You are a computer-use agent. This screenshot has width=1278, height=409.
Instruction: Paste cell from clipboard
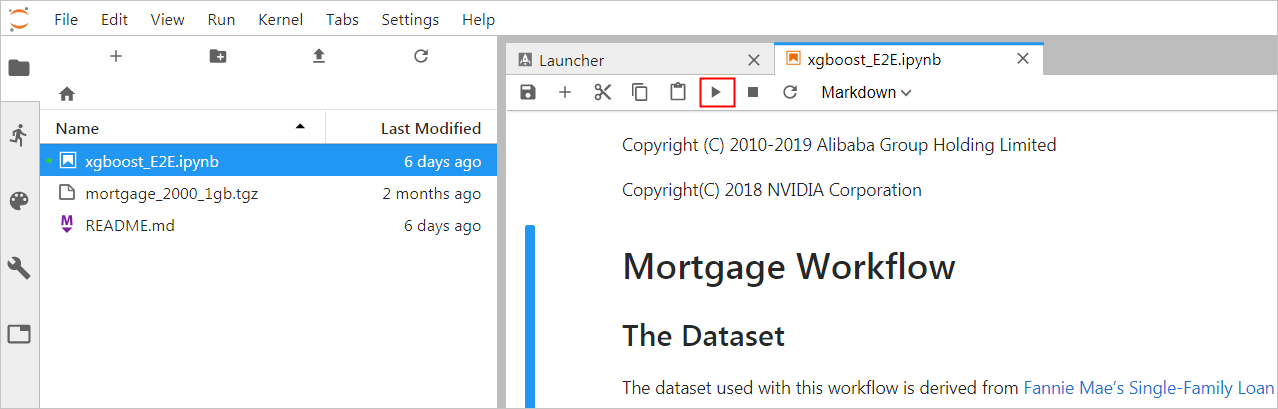pyautogui.click(x=678, y=92)
